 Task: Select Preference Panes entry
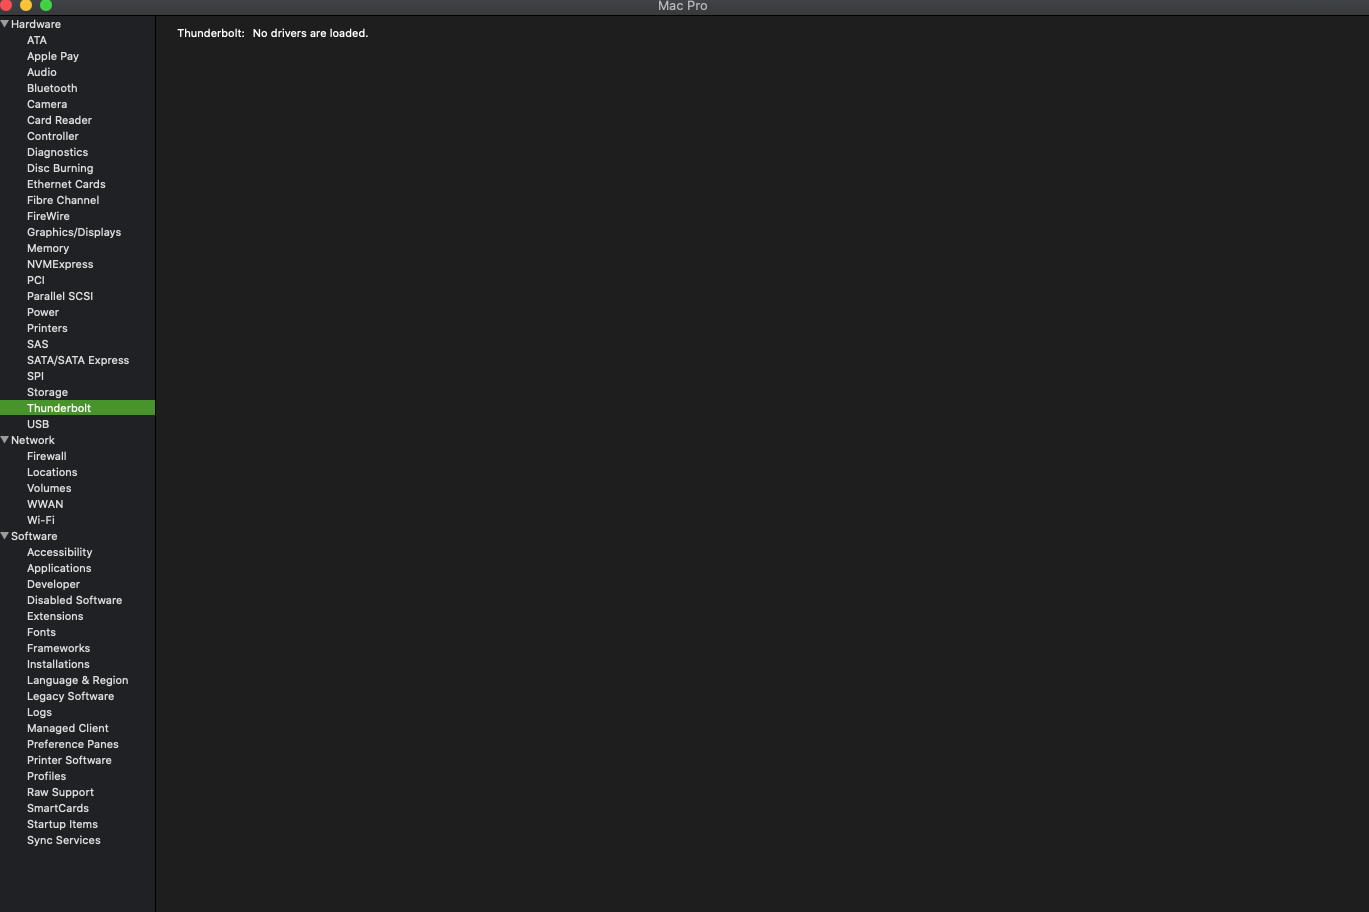coord(73,744)
